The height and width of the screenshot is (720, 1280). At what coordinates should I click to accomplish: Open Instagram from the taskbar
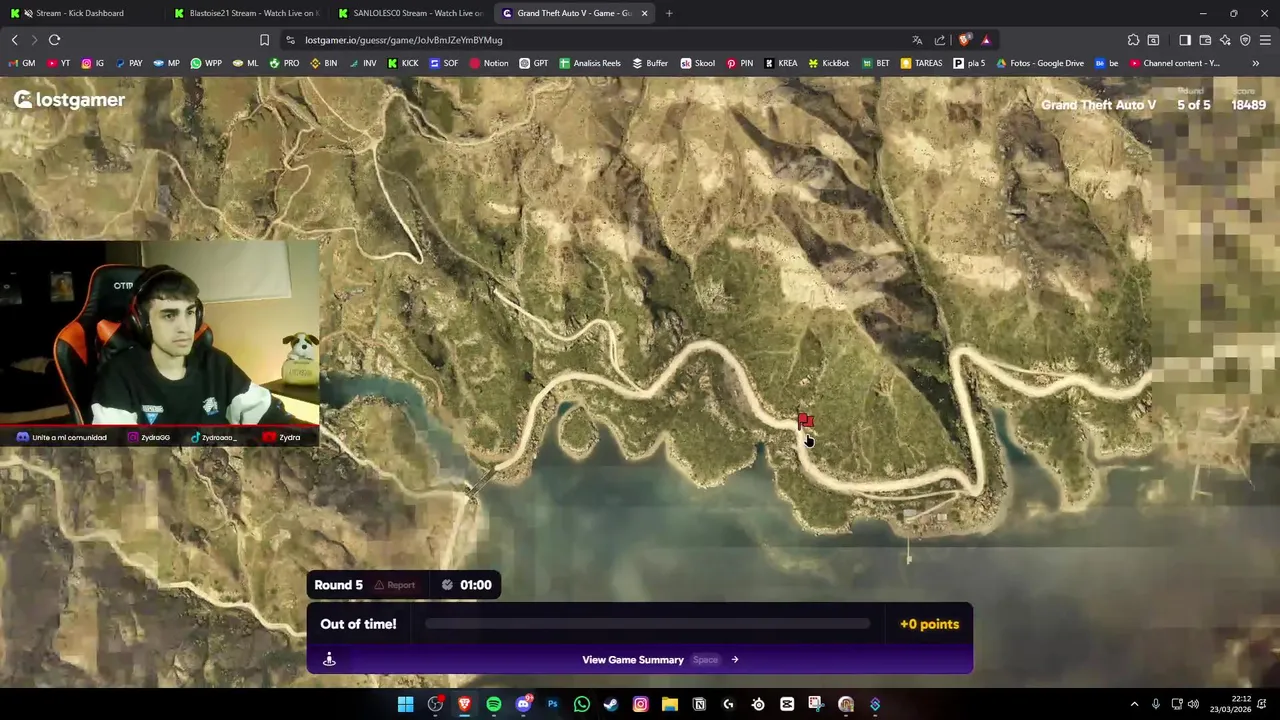click(640, 705)
